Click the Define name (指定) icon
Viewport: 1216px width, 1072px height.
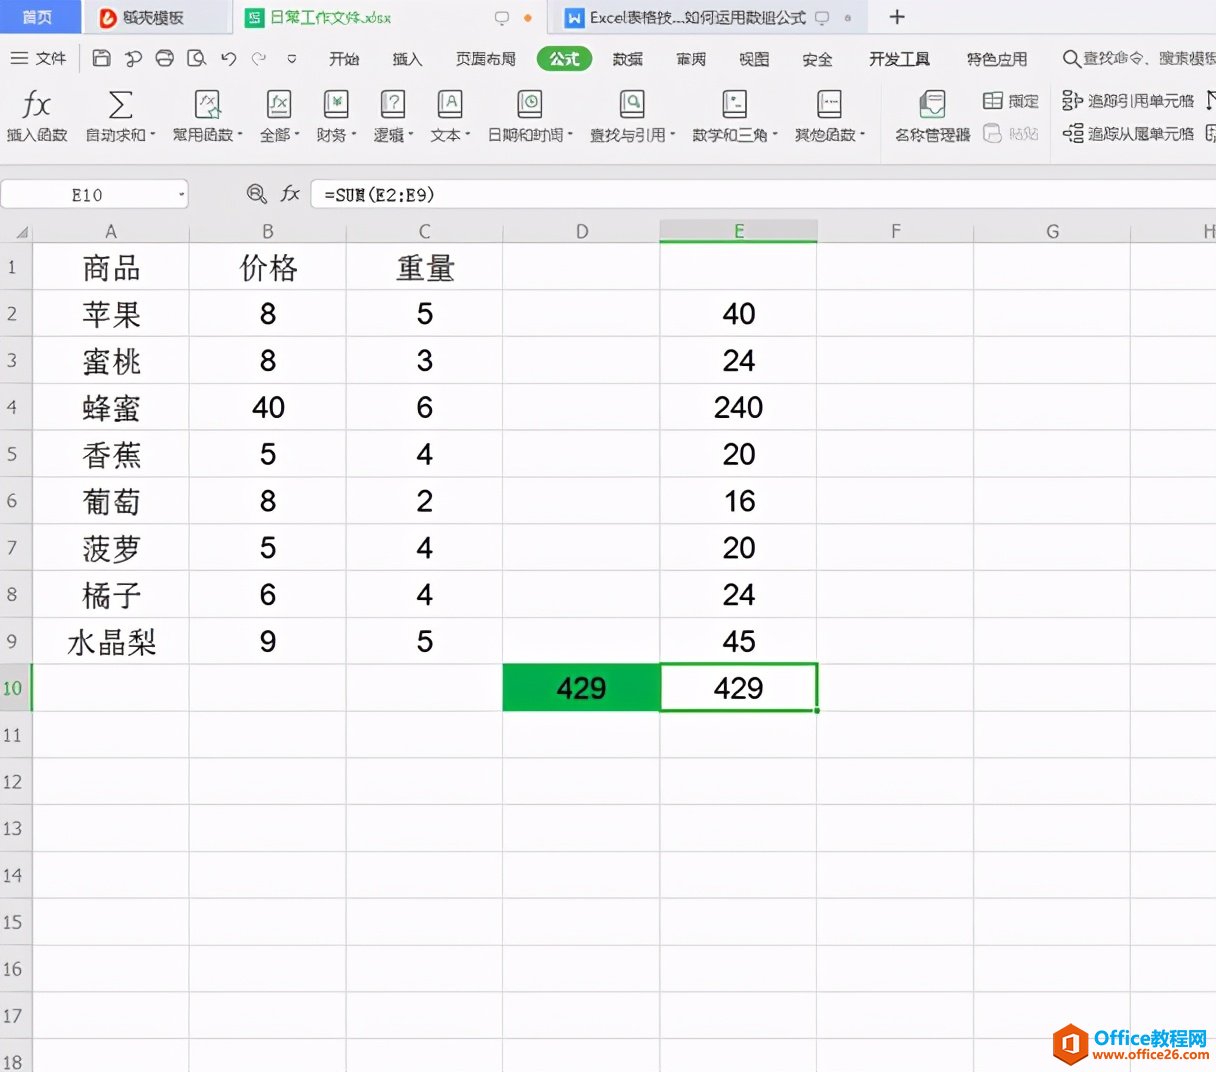click(x=993, y=100)
